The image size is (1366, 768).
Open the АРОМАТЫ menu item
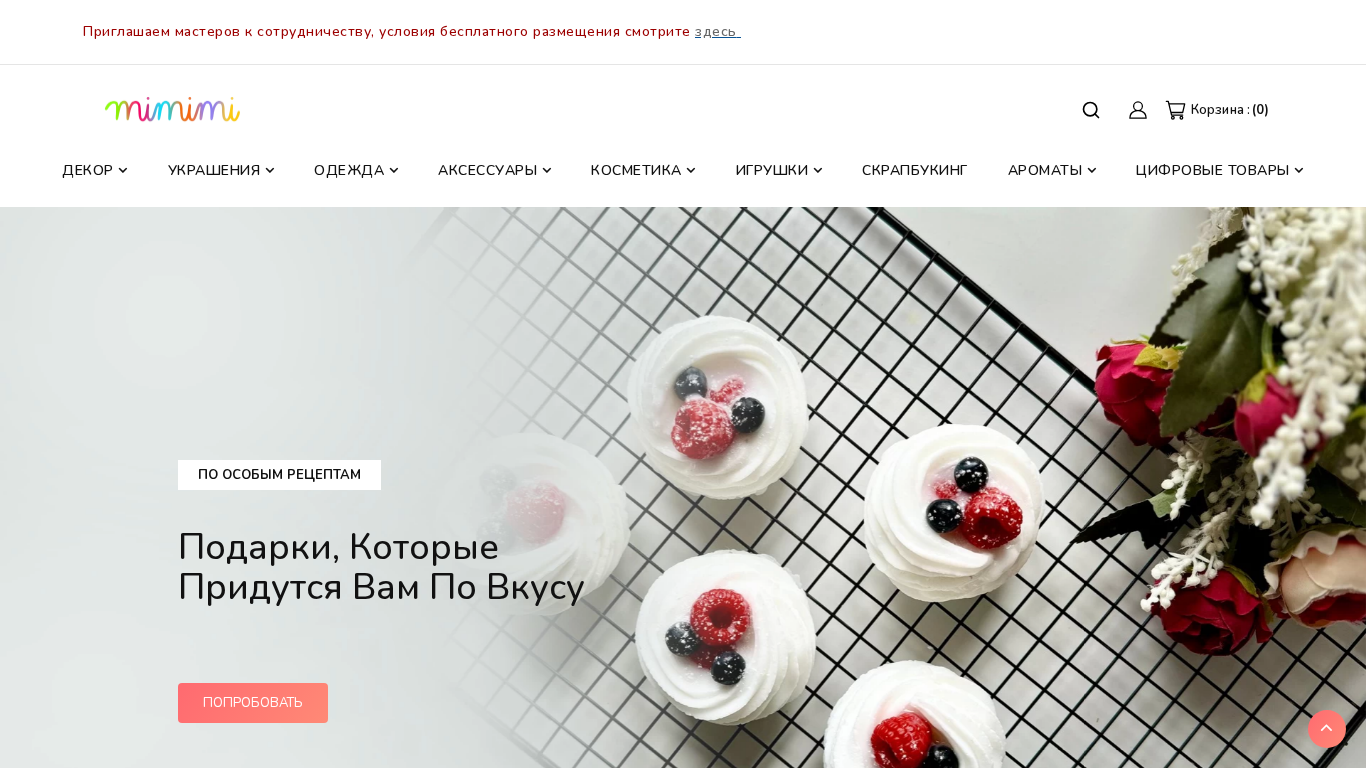[x=1045, y=171]
